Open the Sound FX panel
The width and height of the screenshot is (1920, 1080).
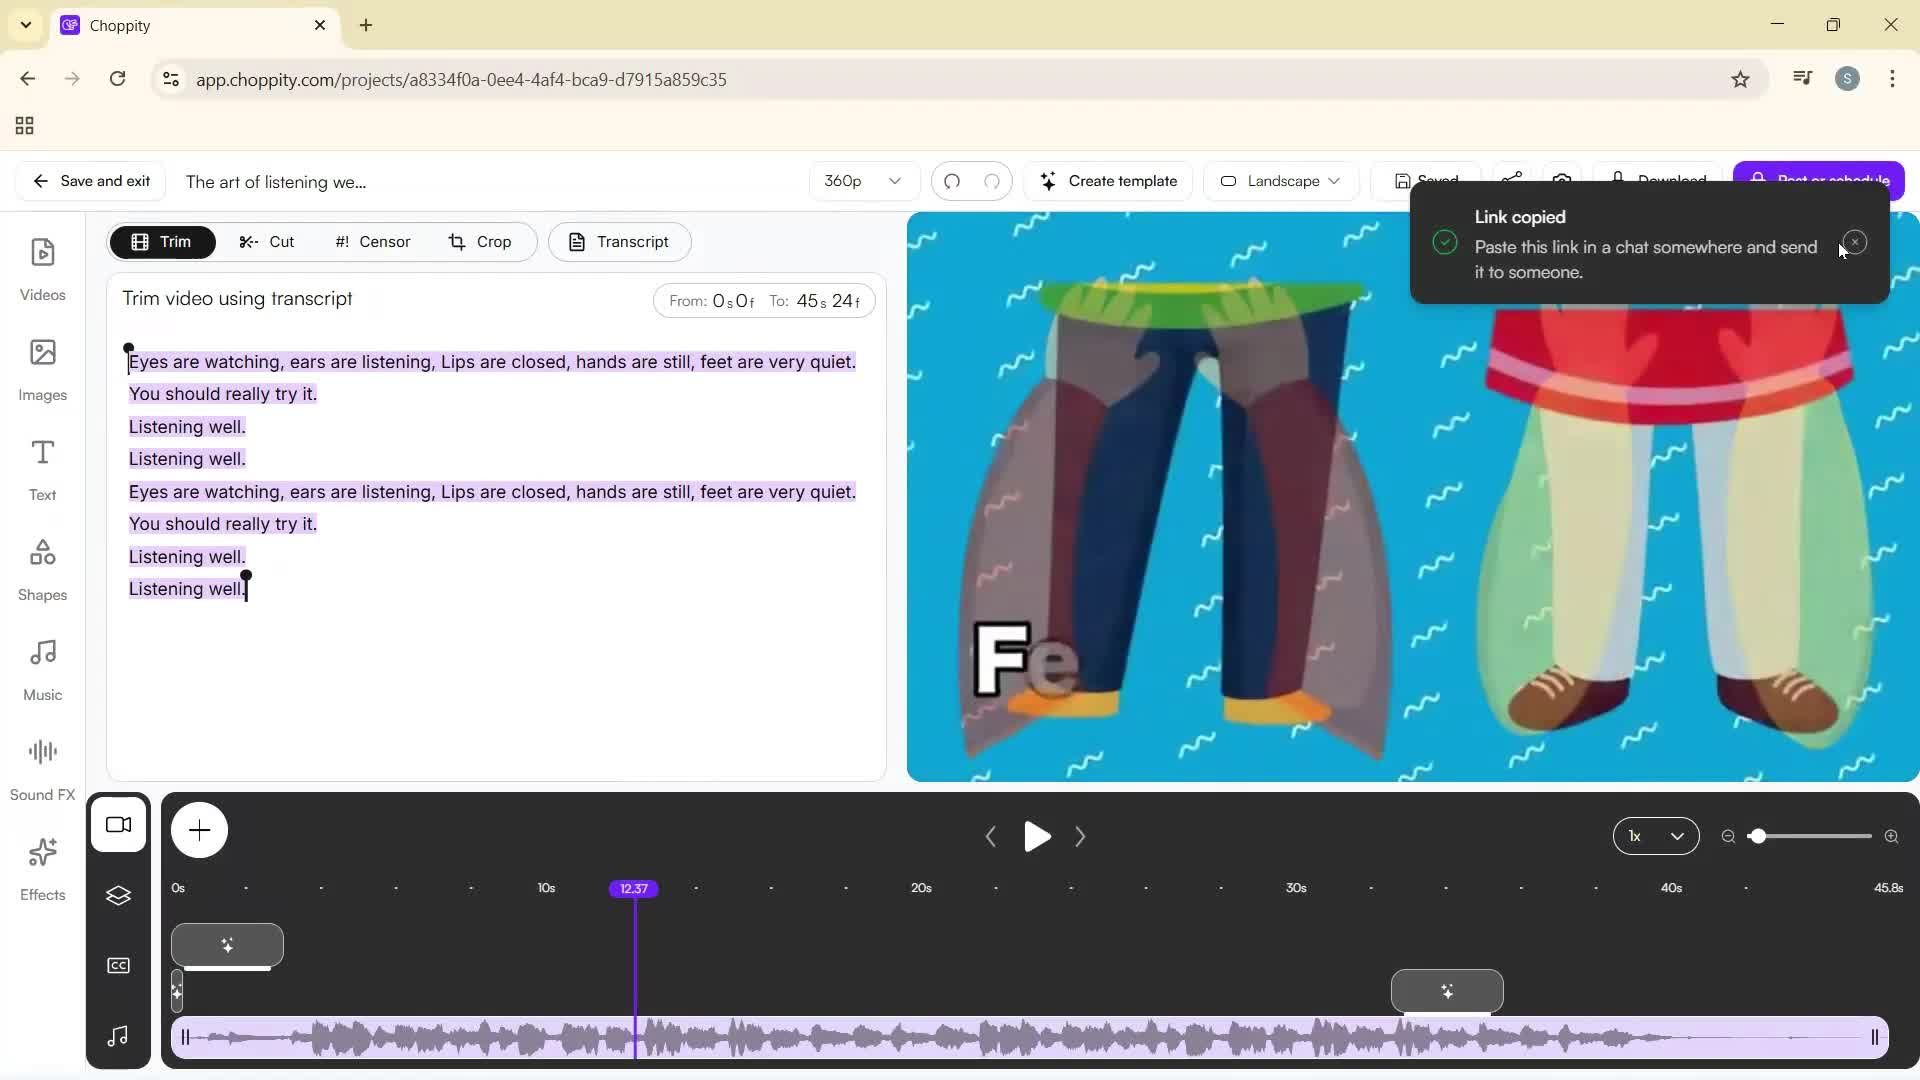(42, 765)
